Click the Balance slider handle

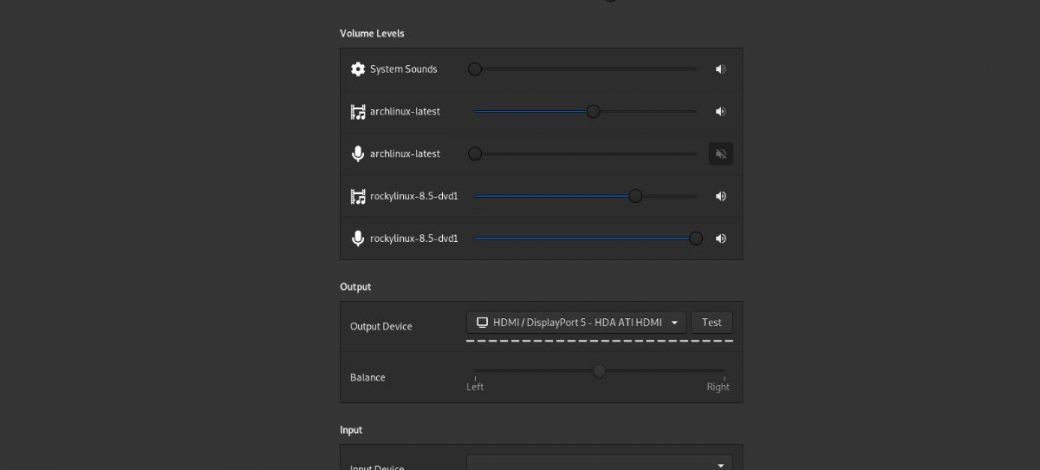[599, 371]
